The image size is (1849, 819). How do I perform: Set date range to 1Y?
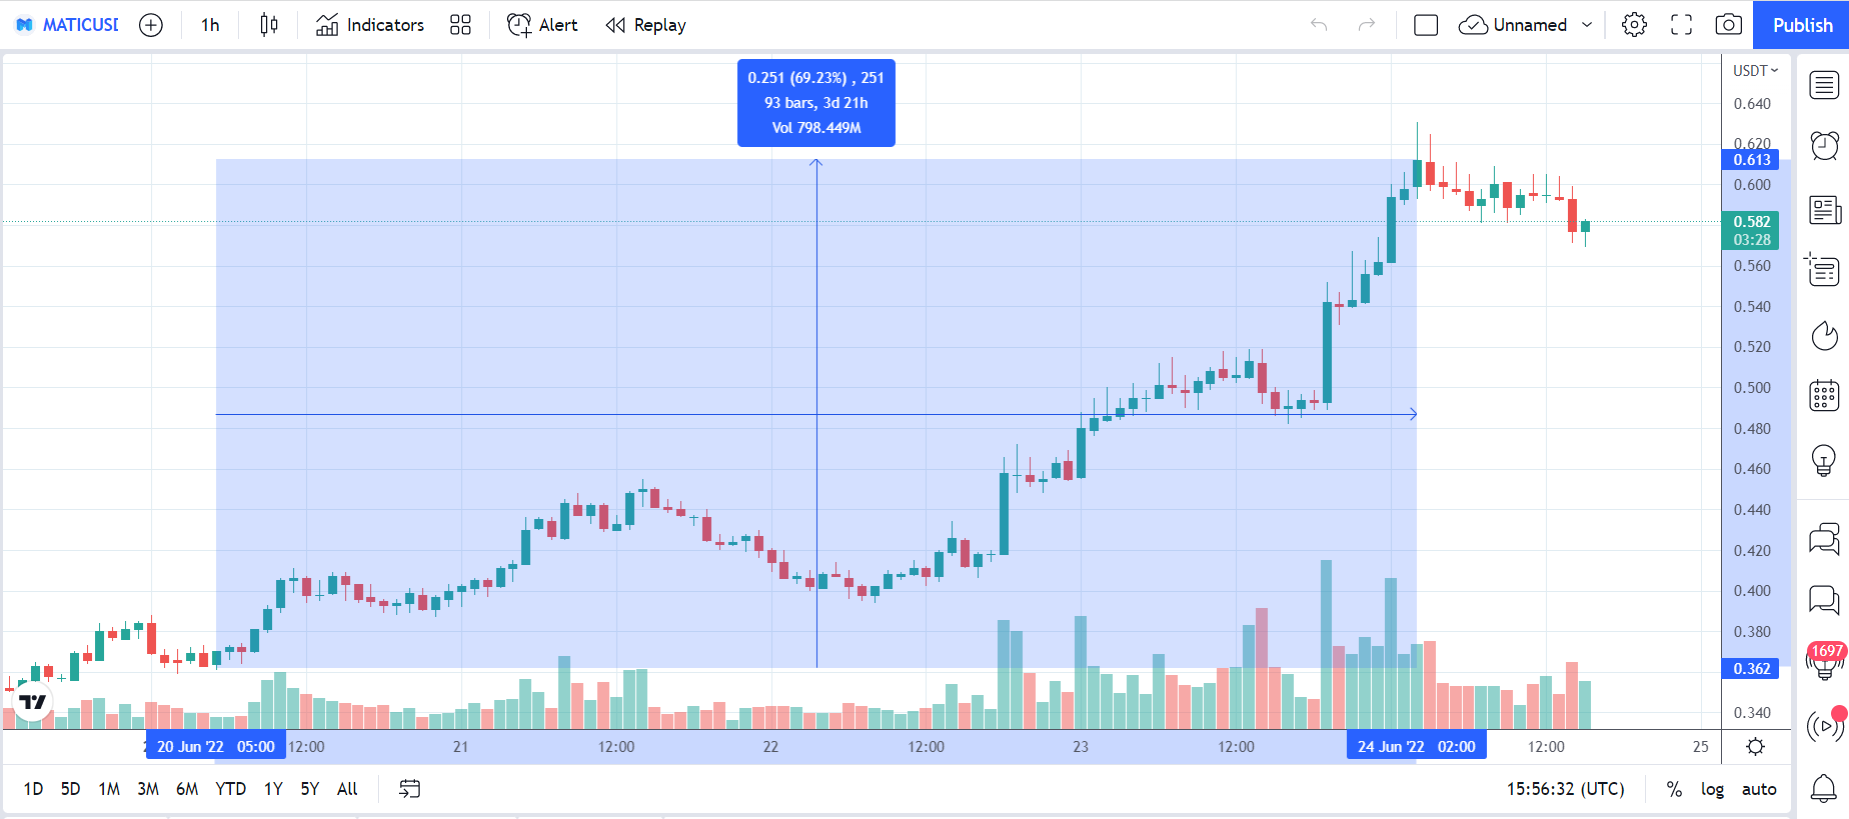(273, 789)
